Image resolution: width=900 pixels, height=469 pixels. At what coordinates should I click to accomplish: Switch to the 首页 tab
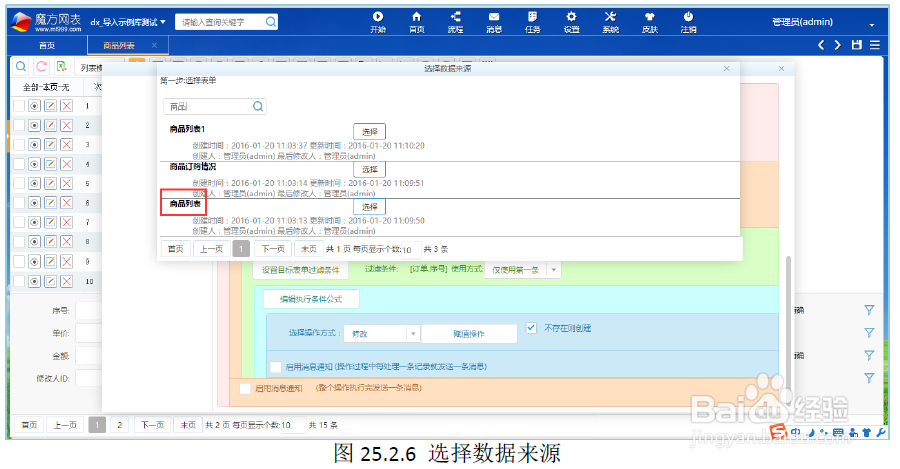pos(47,45)
